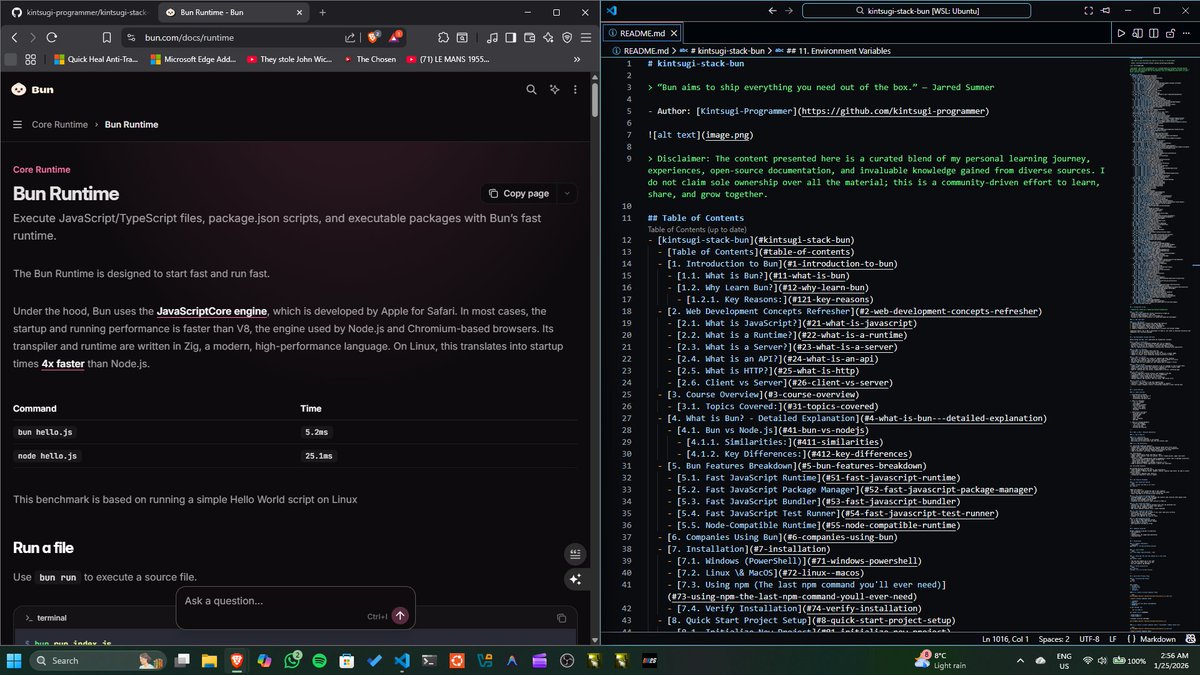Click the Core Runtime breadcrumb

point(60,124)
